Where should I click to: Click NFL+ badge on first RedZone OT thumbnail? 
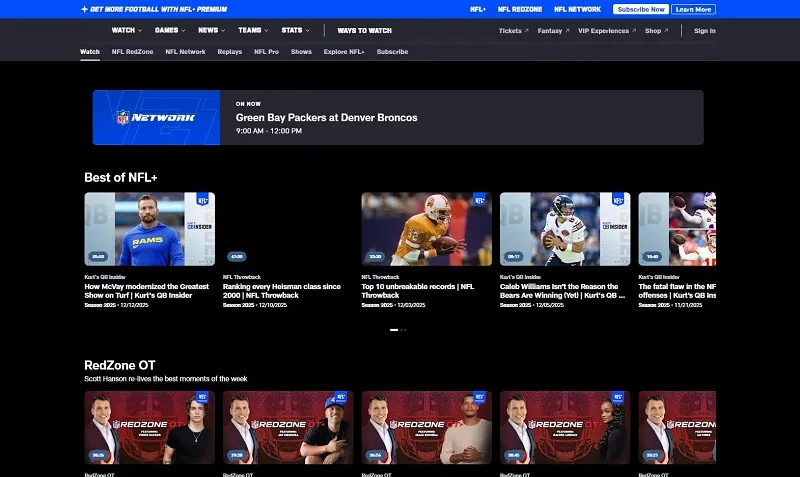pyautogui.click(x=203, y=397)
